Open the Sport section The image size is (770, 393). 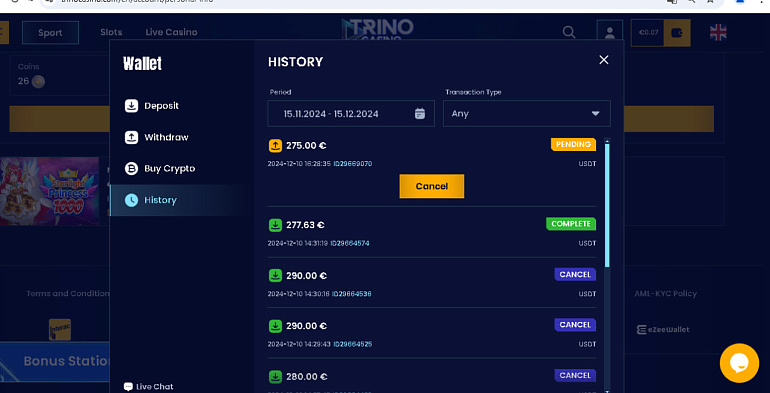coord(50,33)
